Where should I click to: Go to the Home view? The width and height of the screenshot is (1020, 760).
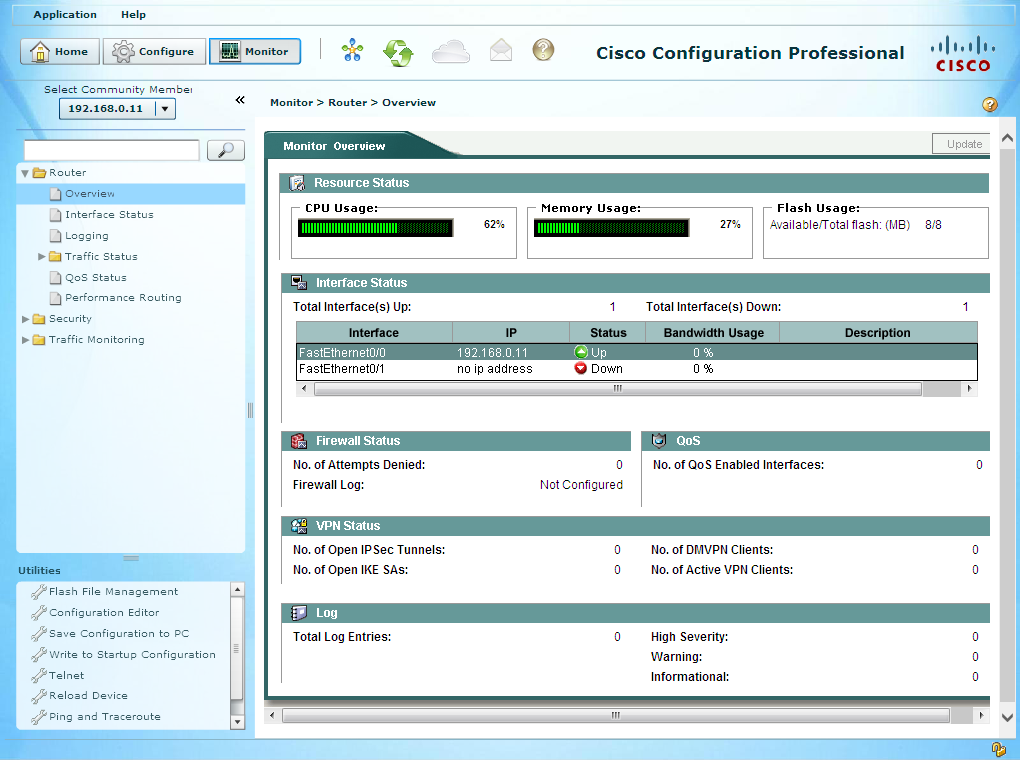point(60,51)
